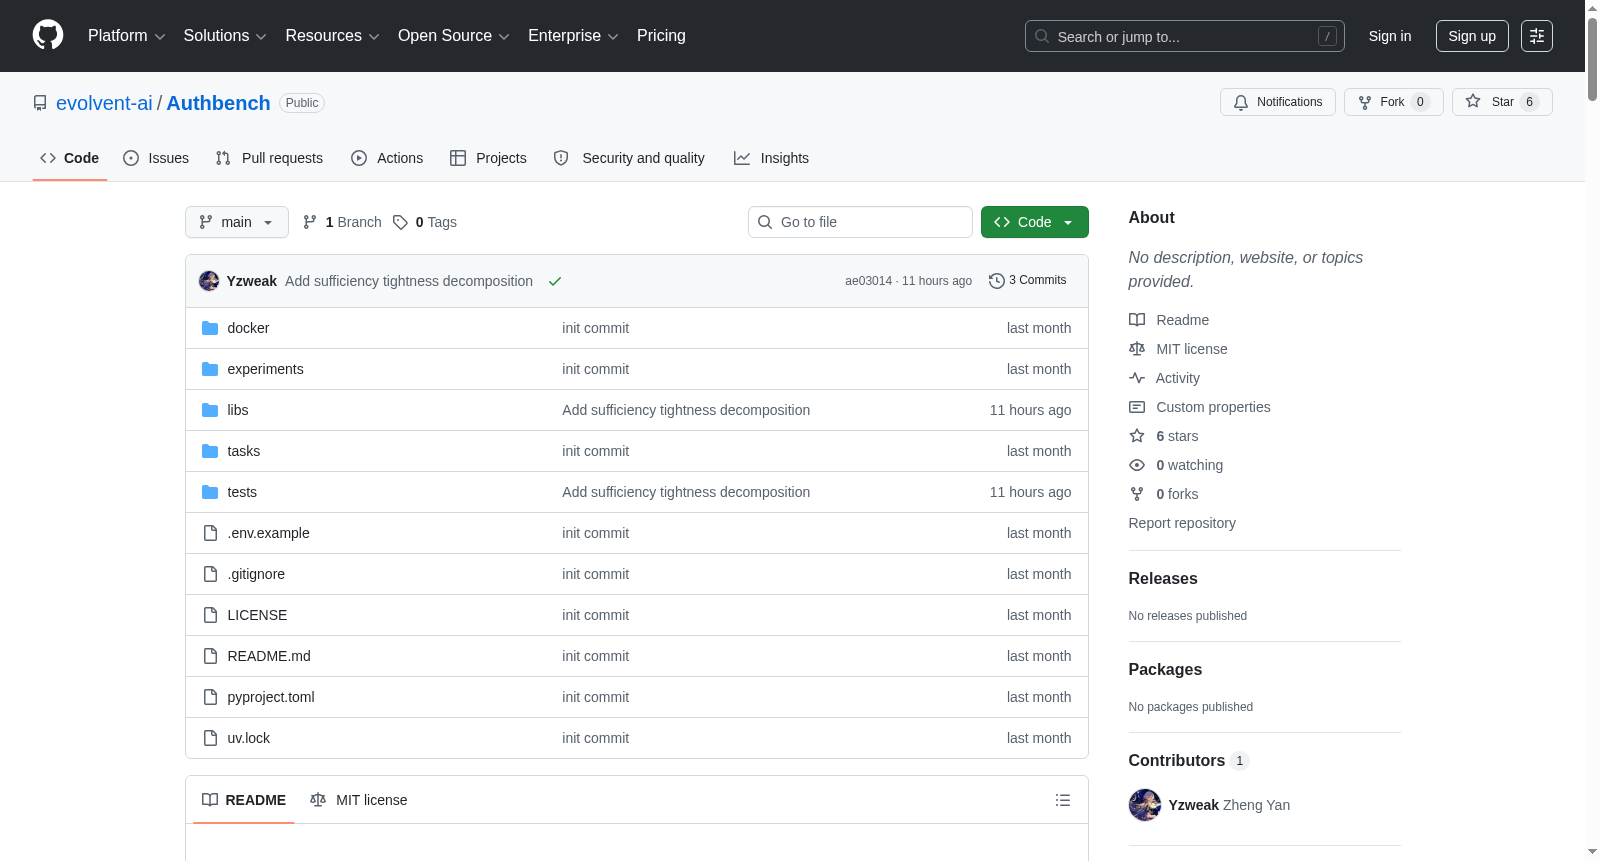Screen dimensions: 1600x861
Task: Click the repository icon before evolvent-ai
Action: tap(40, 103)
